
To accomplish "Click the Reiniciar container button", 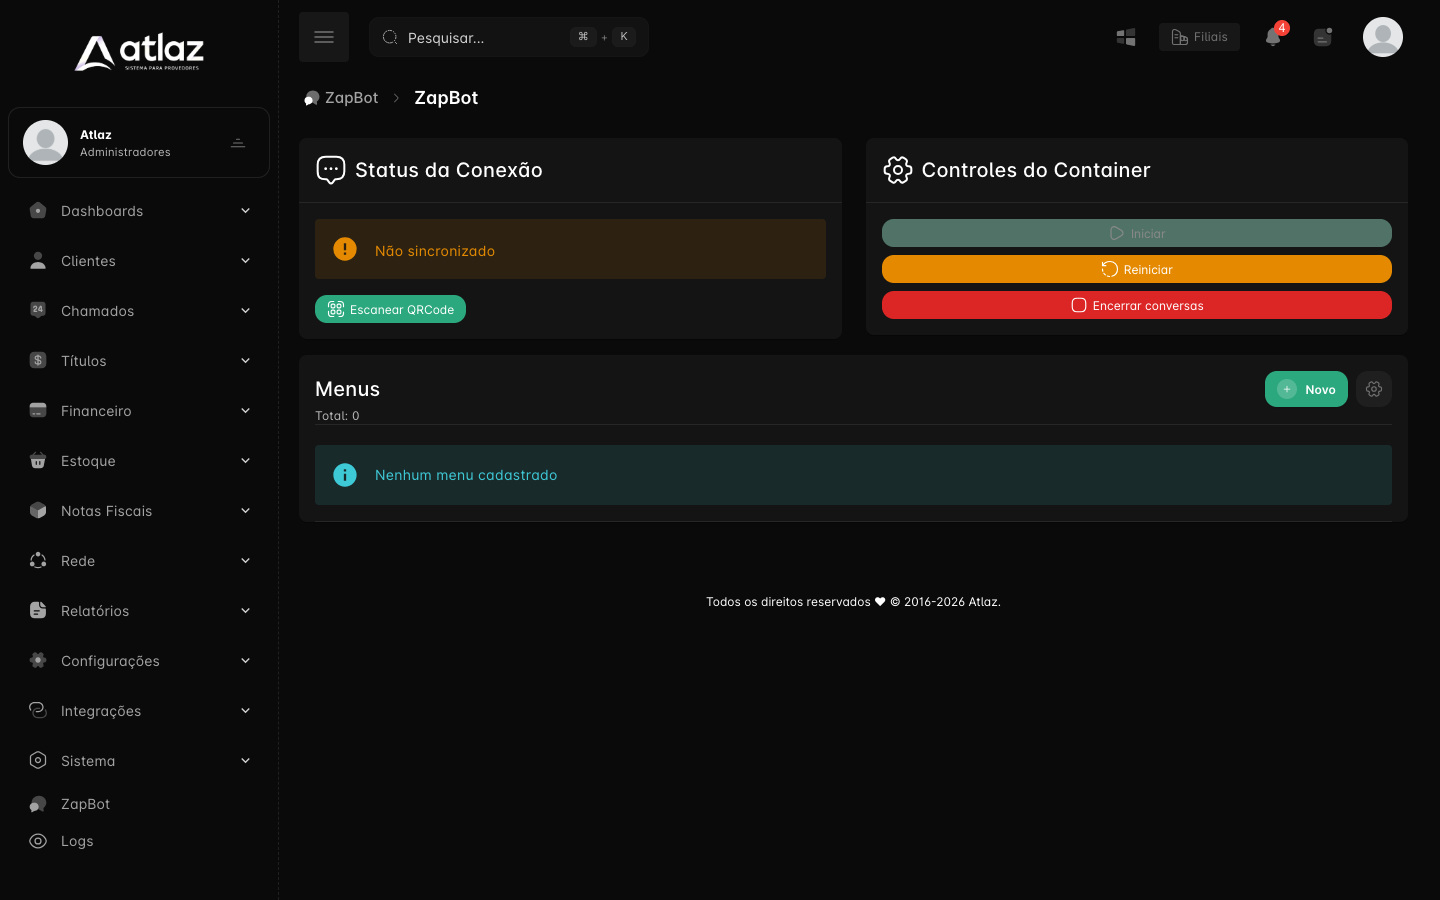I will tap(1137, 269).
